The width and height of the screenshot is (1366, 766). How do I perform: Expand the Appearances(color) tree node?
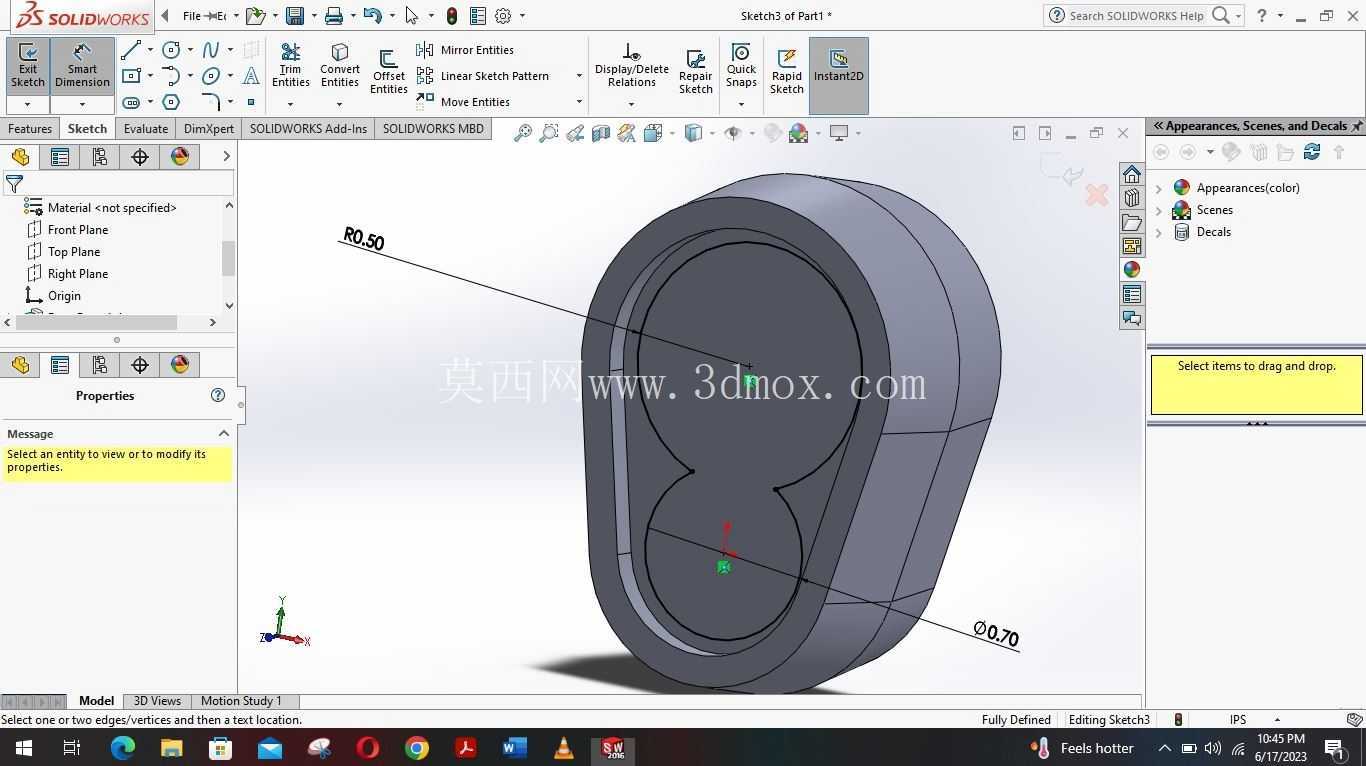[x=1159, y=188]
